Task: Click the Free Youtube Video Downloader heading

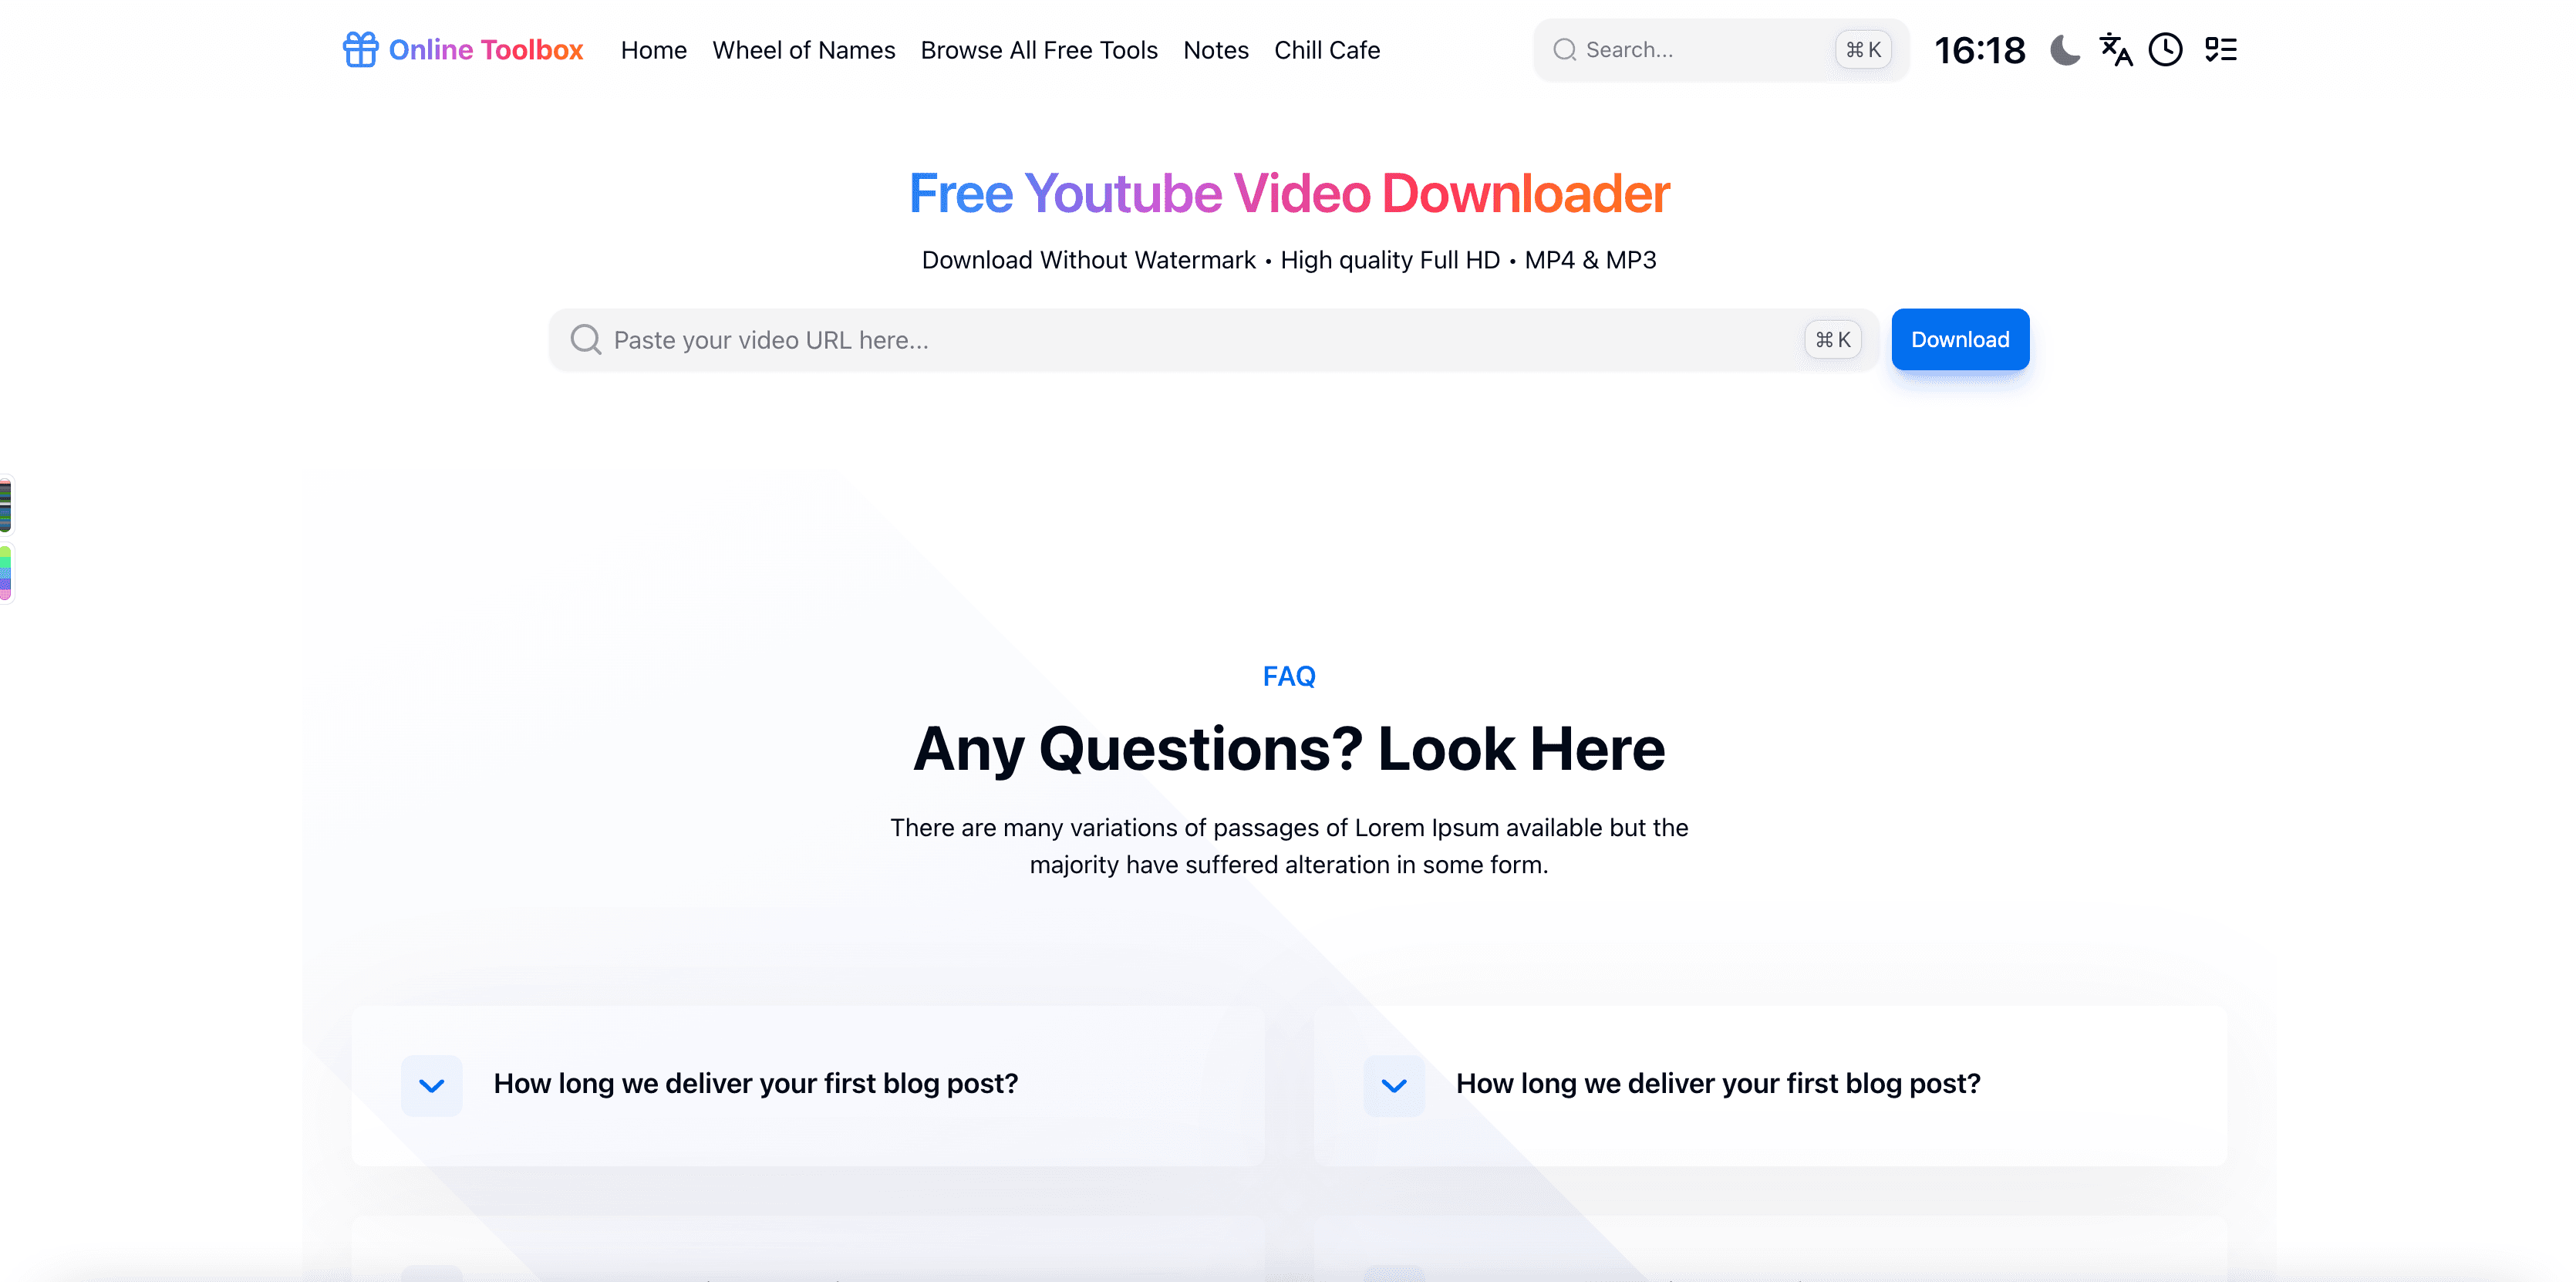Action: [1289, 193]
